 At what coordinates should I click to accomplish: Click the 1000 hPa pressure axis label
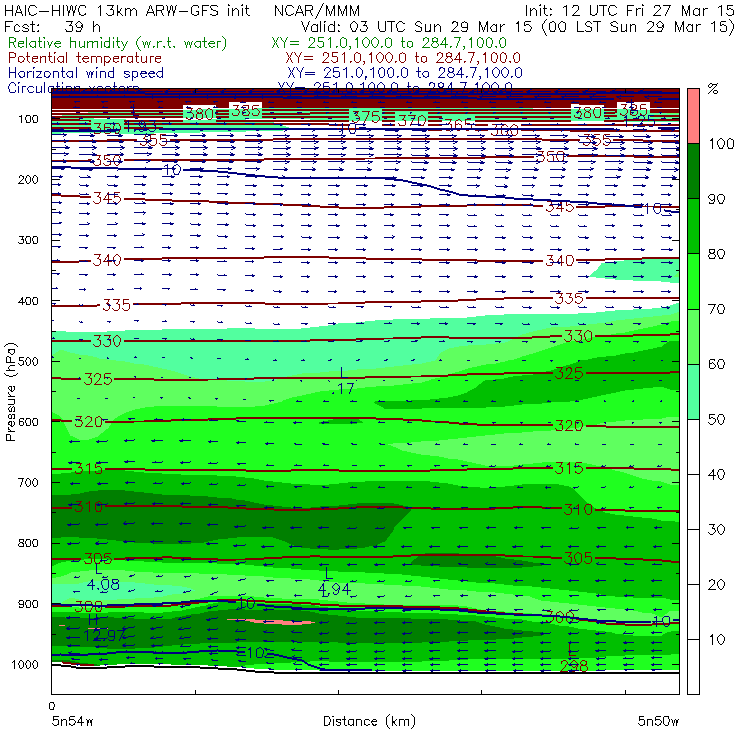[25, 664]
